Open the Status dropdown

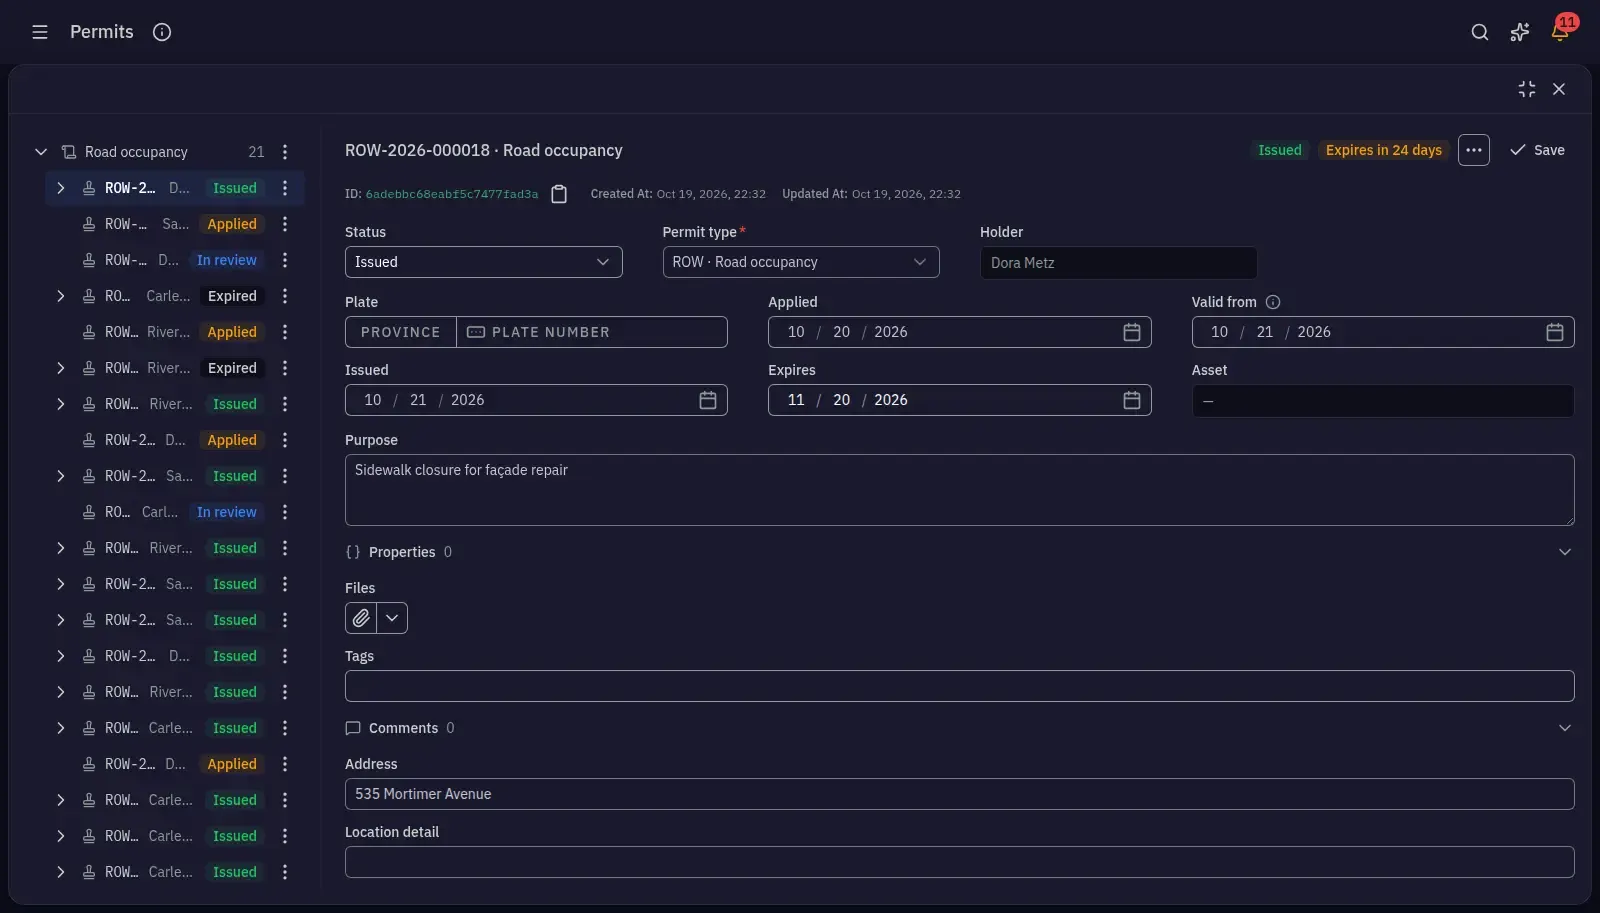point(483,262)
